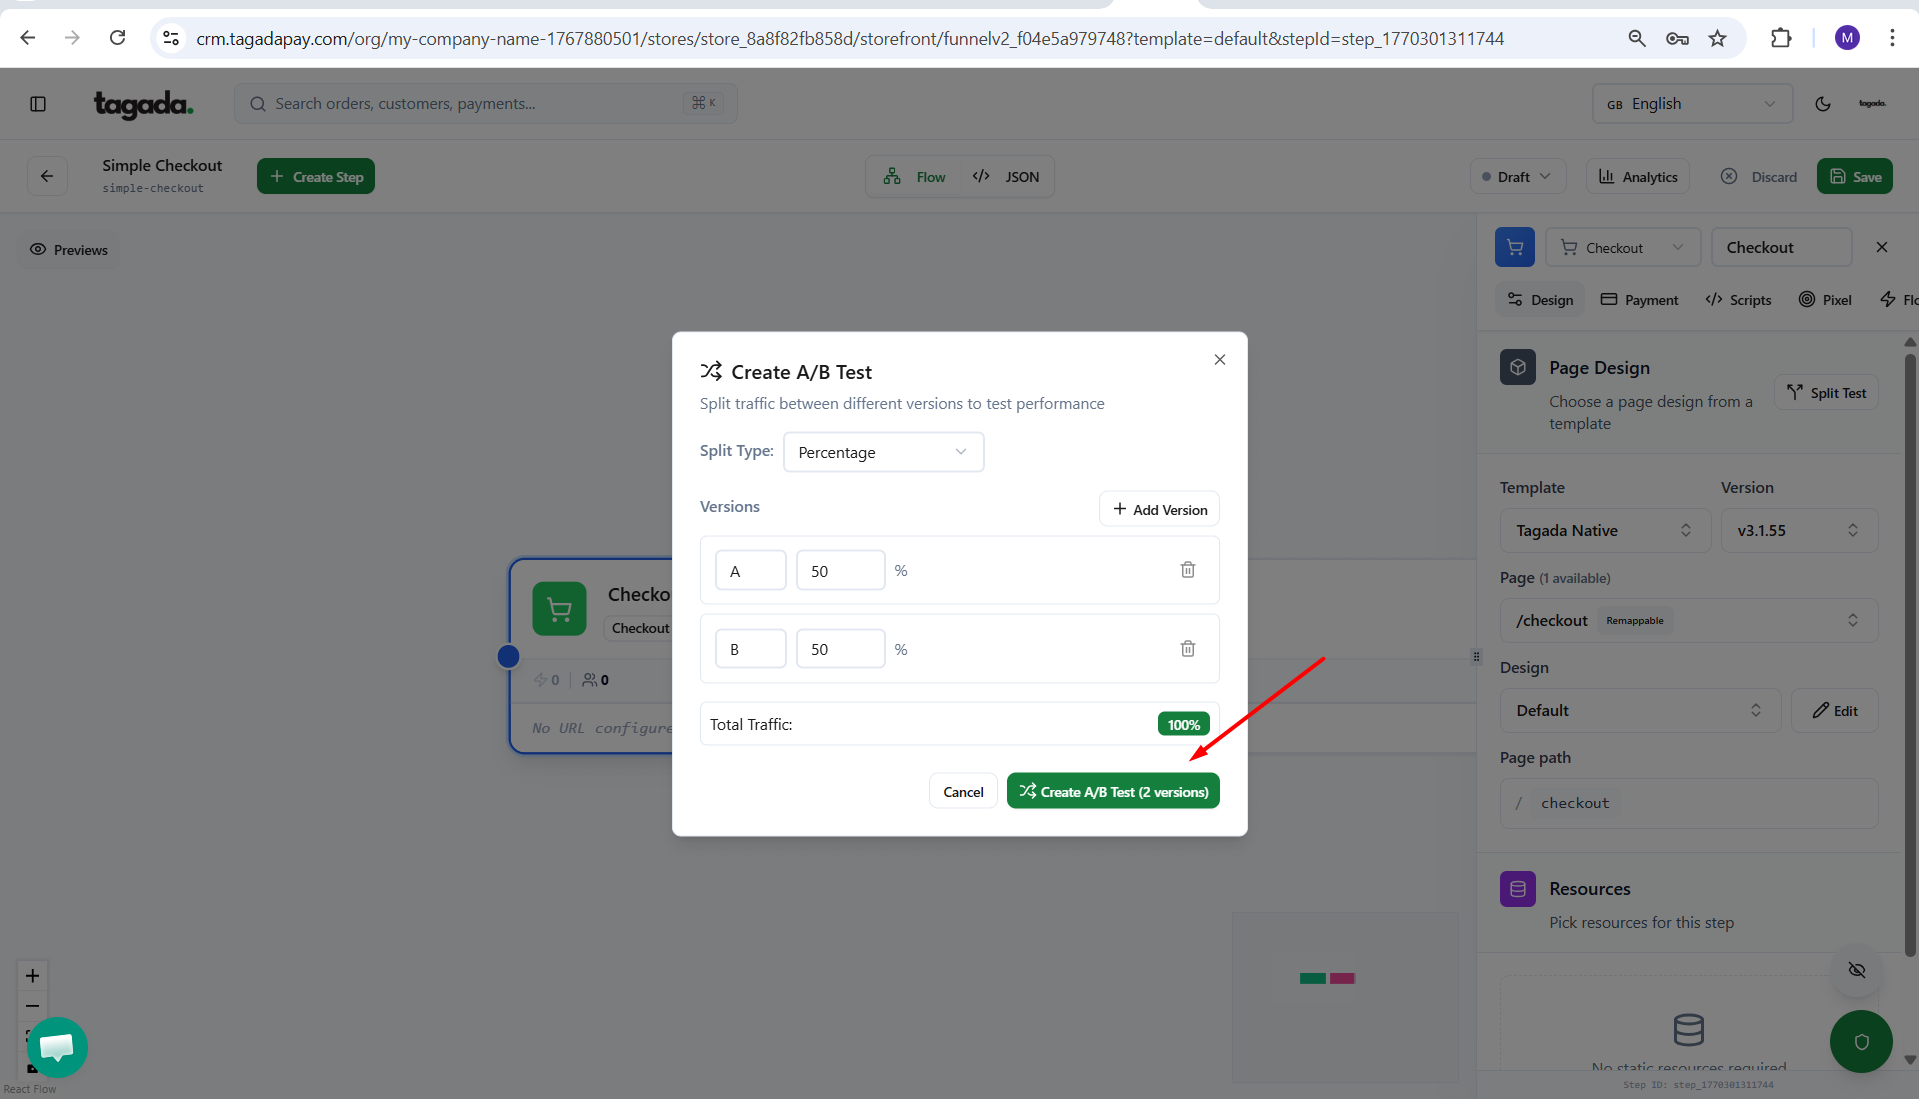
Task: Switch to the Payment tab
Action: (x=1639, y=300)
